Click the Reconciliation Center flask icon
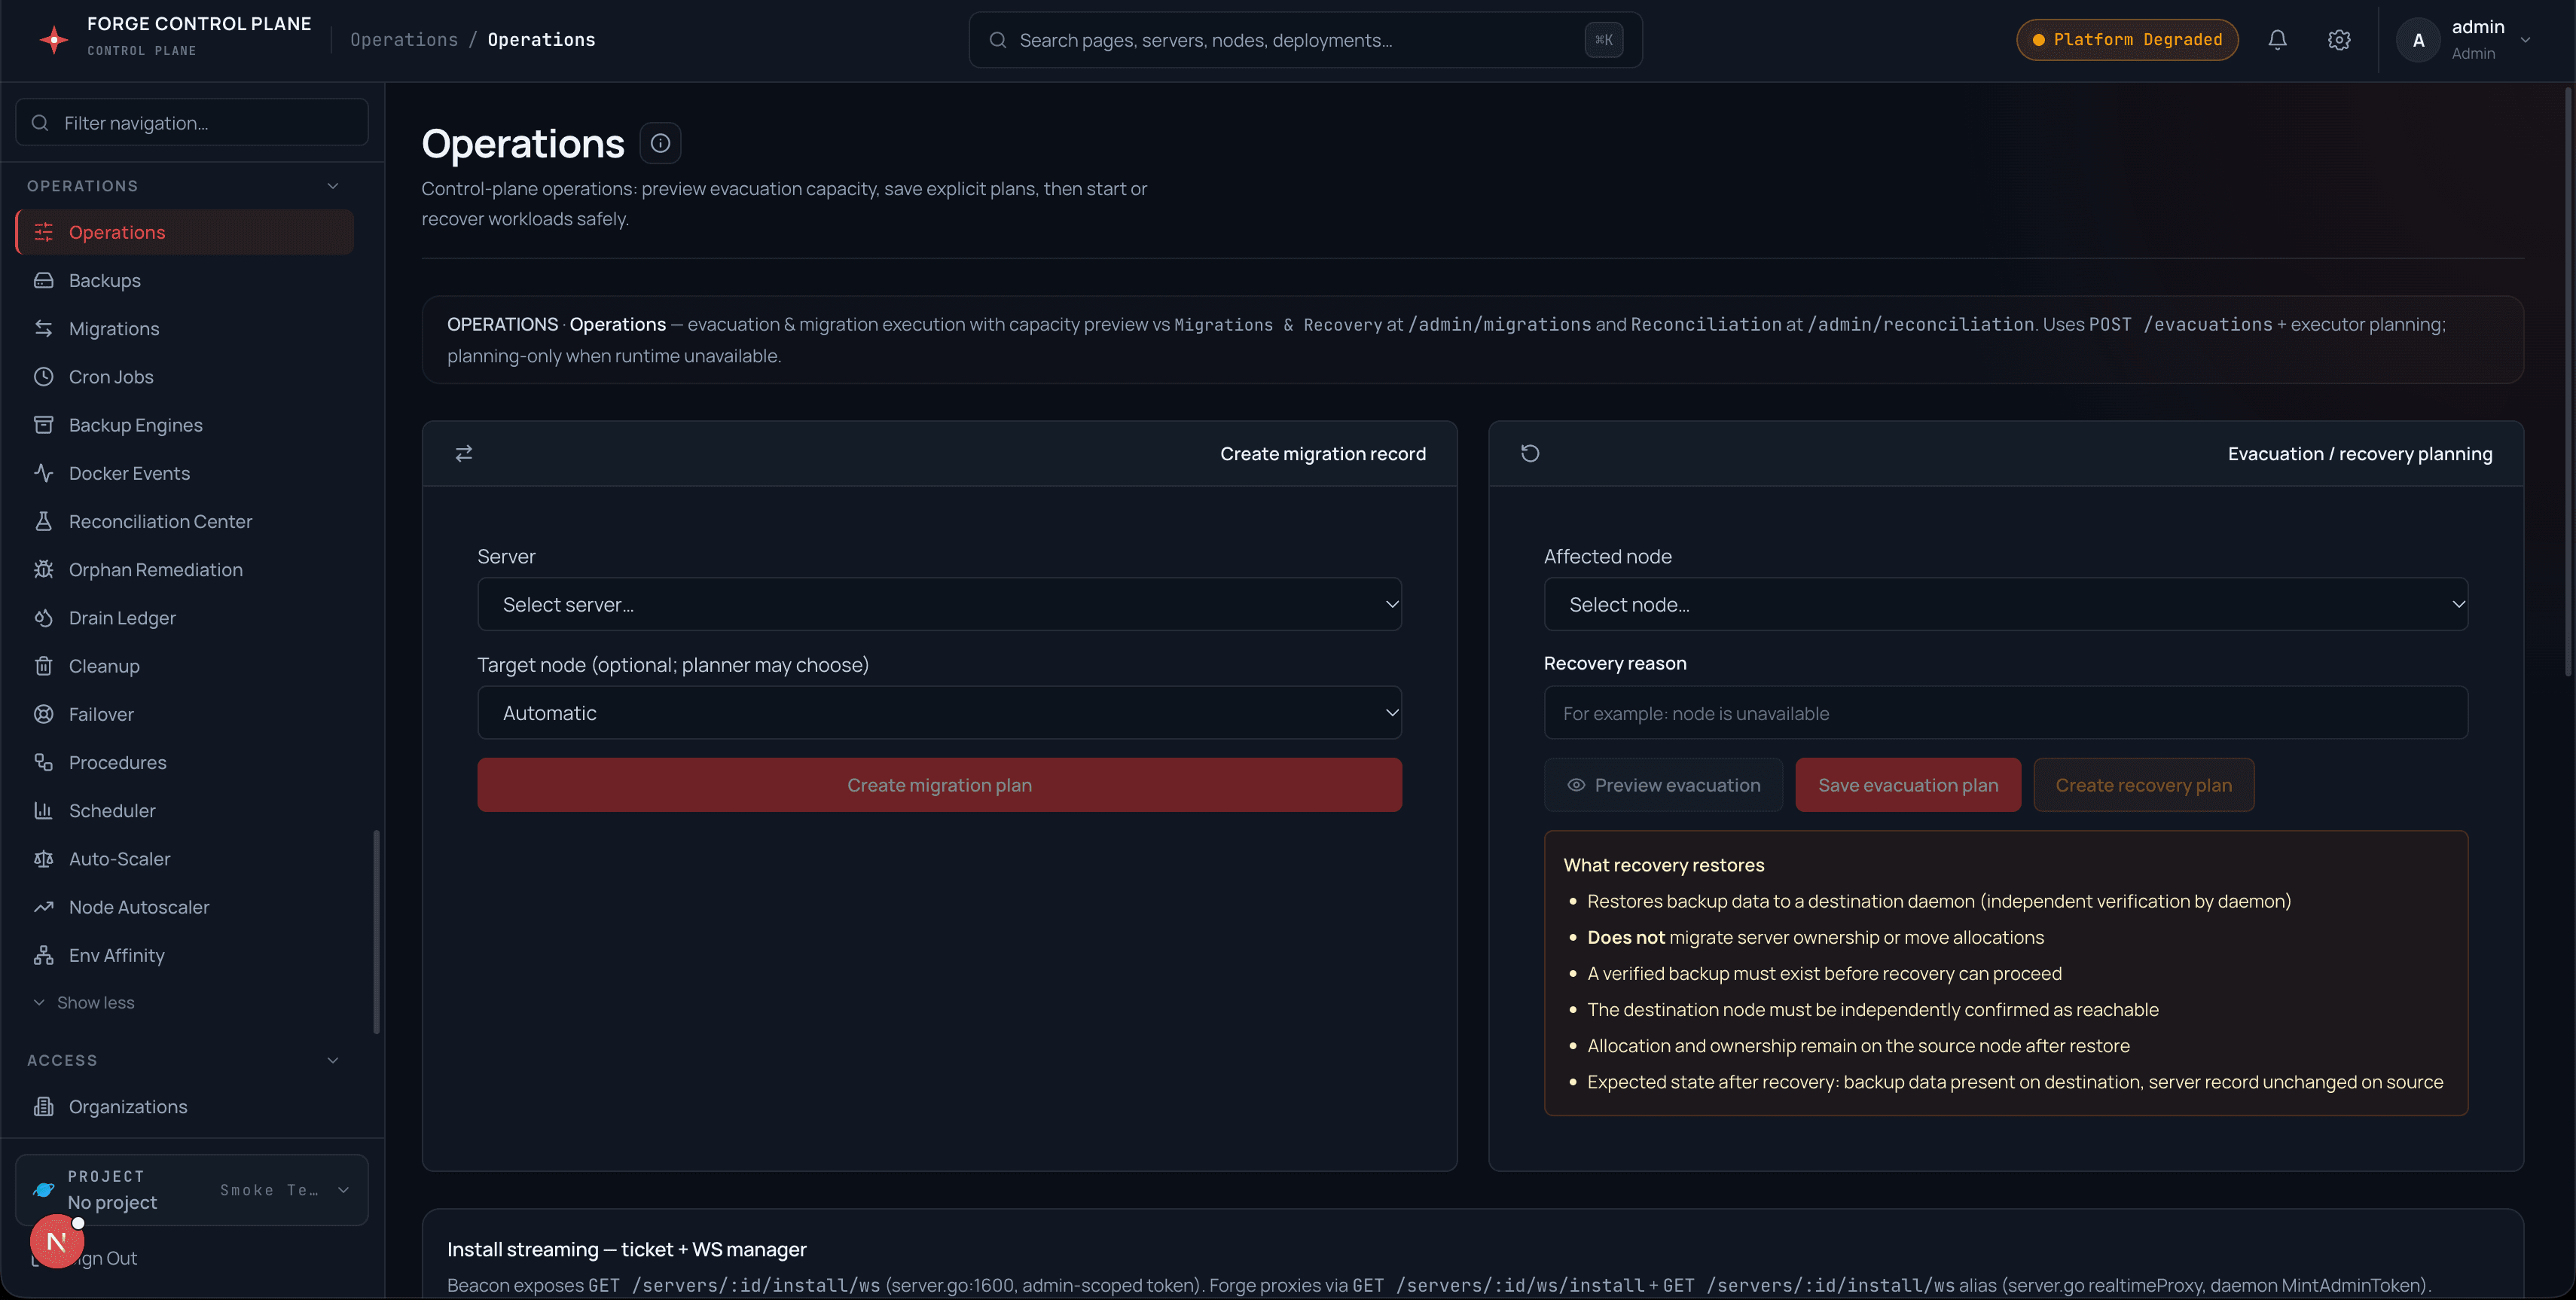Screen dimensions: 2576x1300 click(x=43, y=521)
